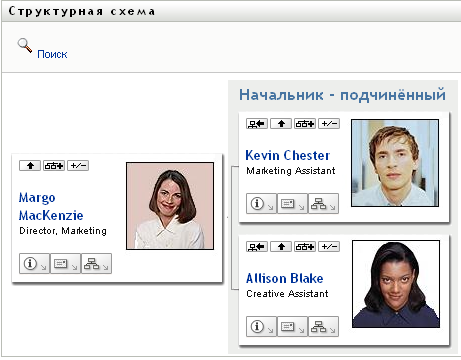Click the 'Начальник - подчинённый' heading
Screen dimensions: 461x360
[342, 95]
